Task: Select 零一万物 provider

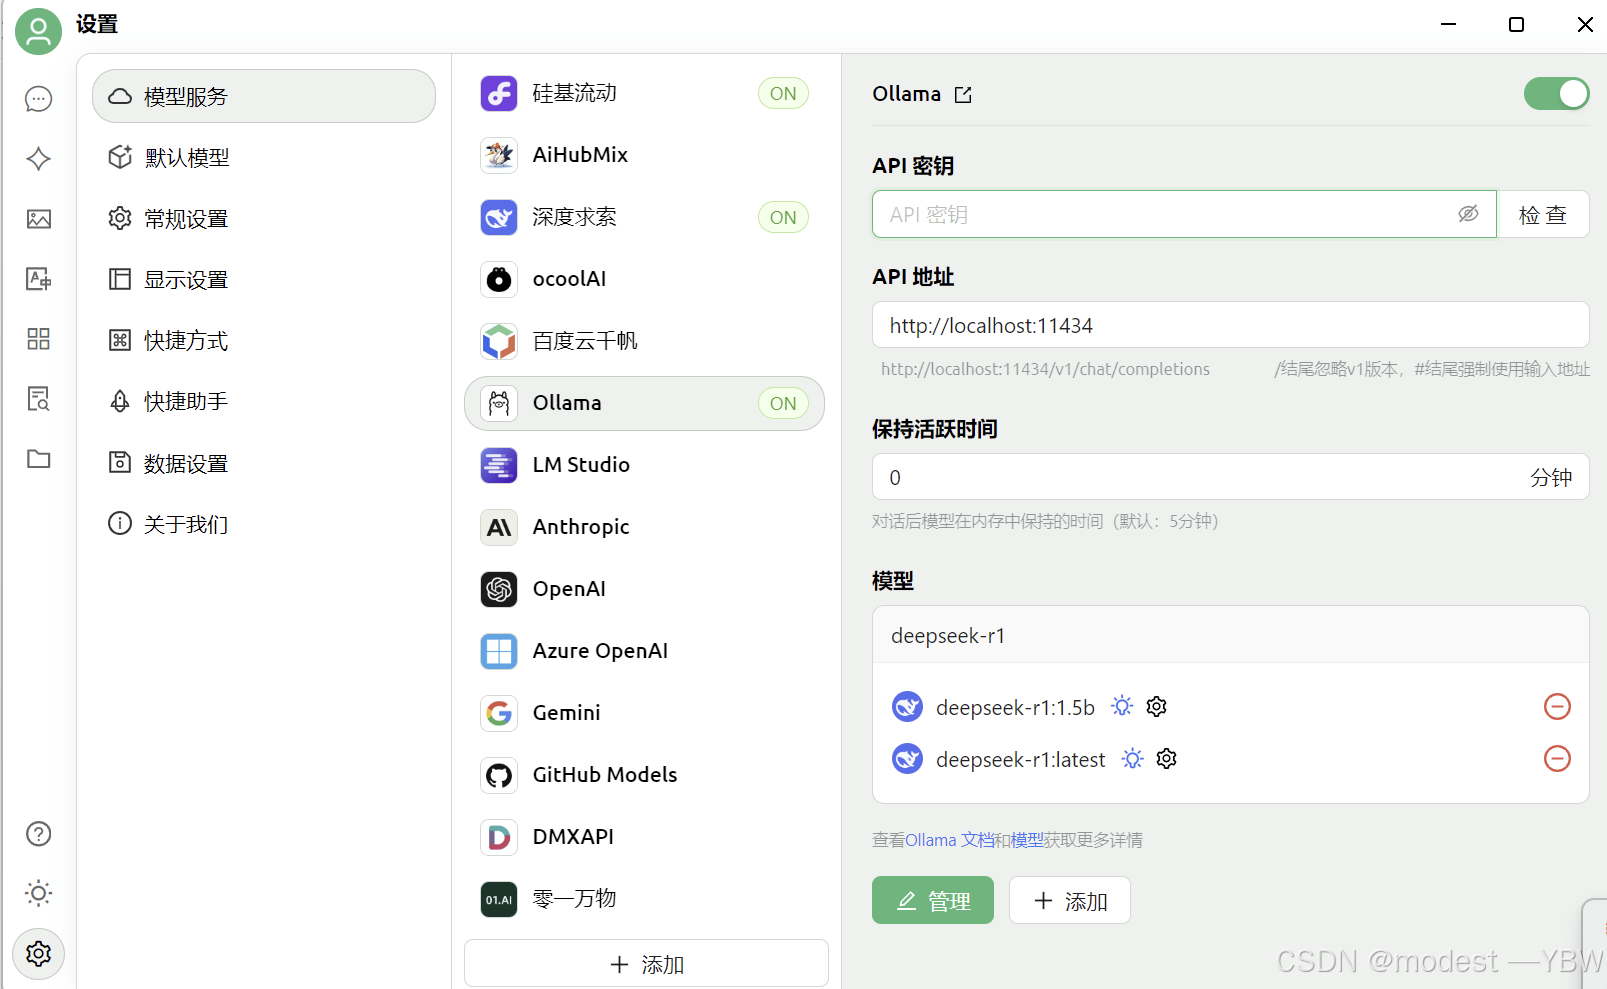Action: 644,899
